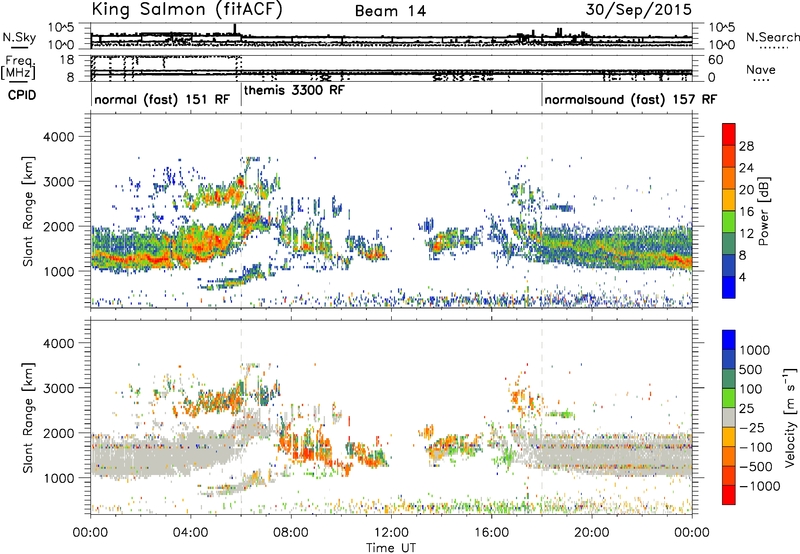Click the dashed 06:00 mode-change line in the power panel
Screen dimensions: 800x554
[241, 211]
